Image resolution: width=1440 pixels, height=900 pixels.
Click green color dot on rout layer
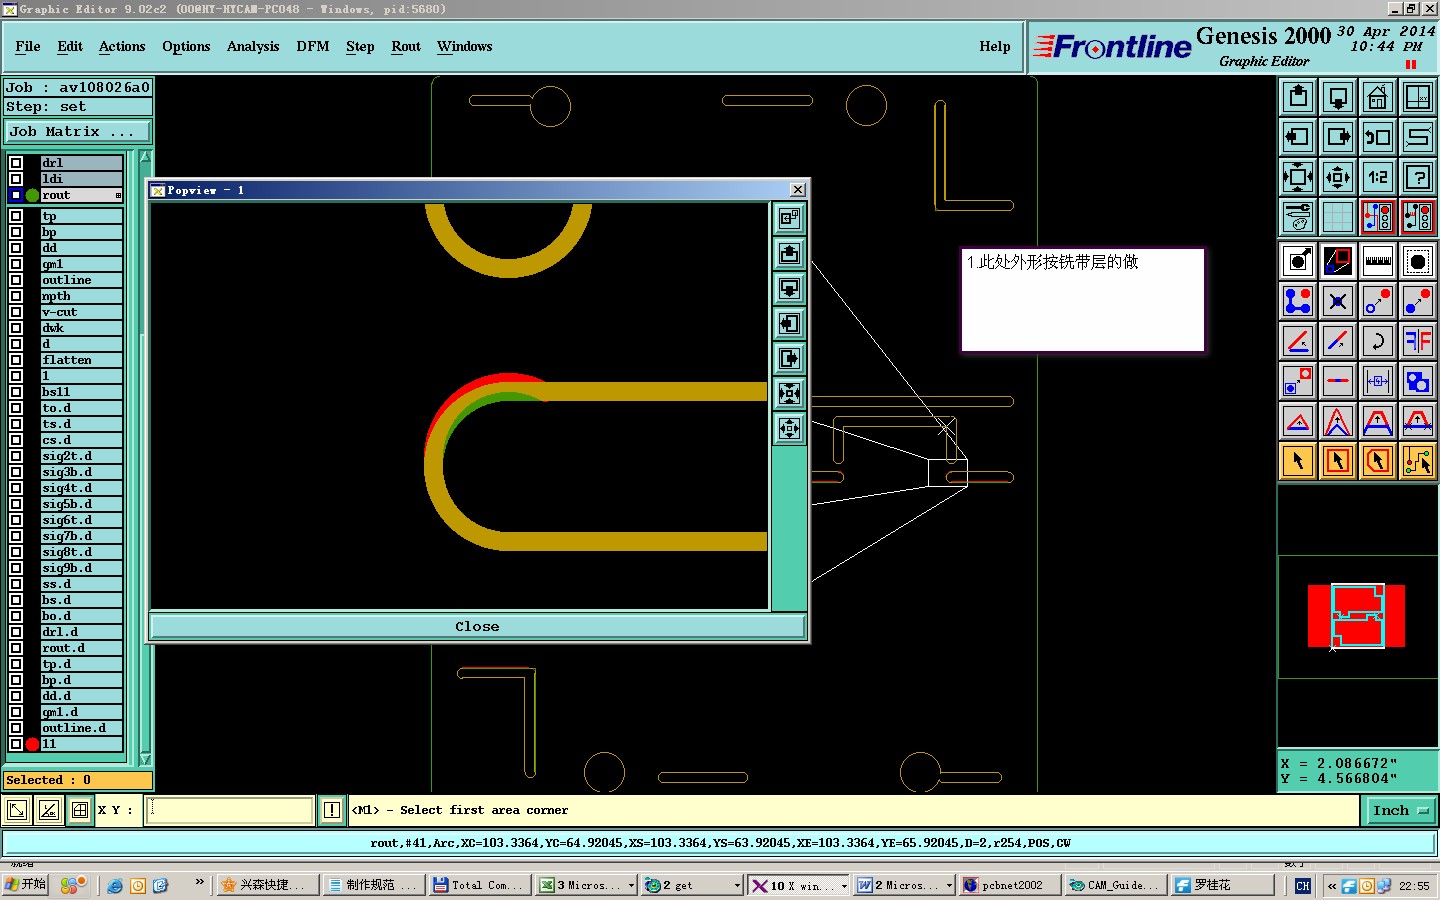pyautogui.click(x=33, y=195)
